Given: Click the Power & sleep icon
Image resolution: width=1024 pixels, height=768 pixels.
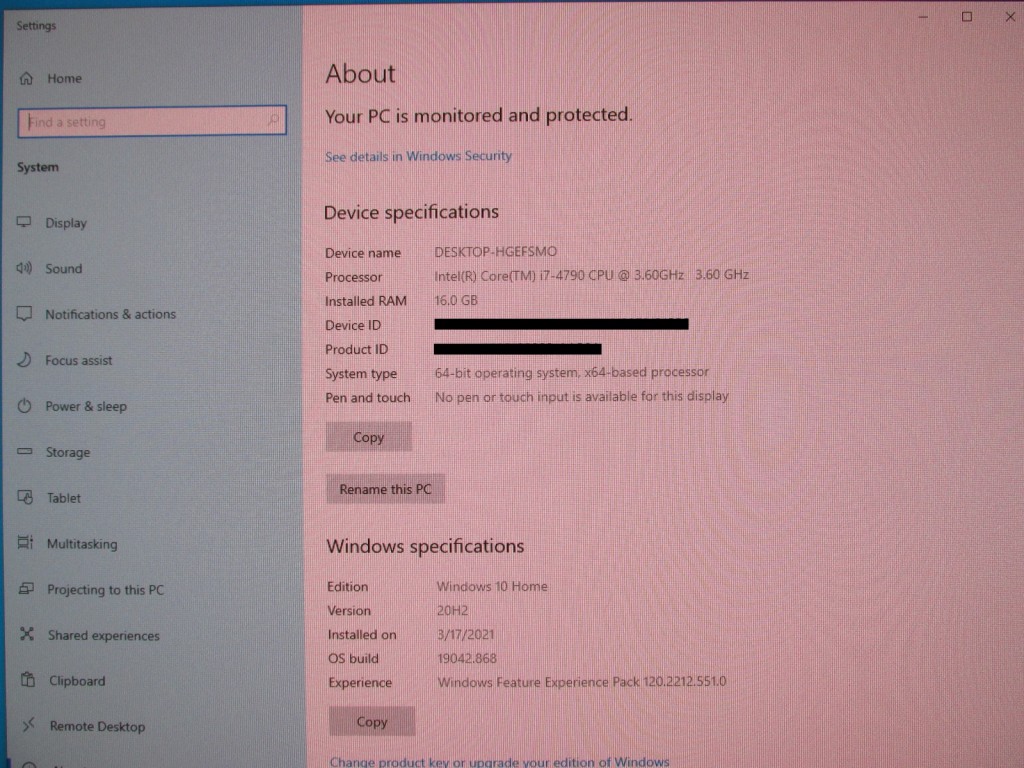Looking at the screenshot, I should [x=24, y=406].
